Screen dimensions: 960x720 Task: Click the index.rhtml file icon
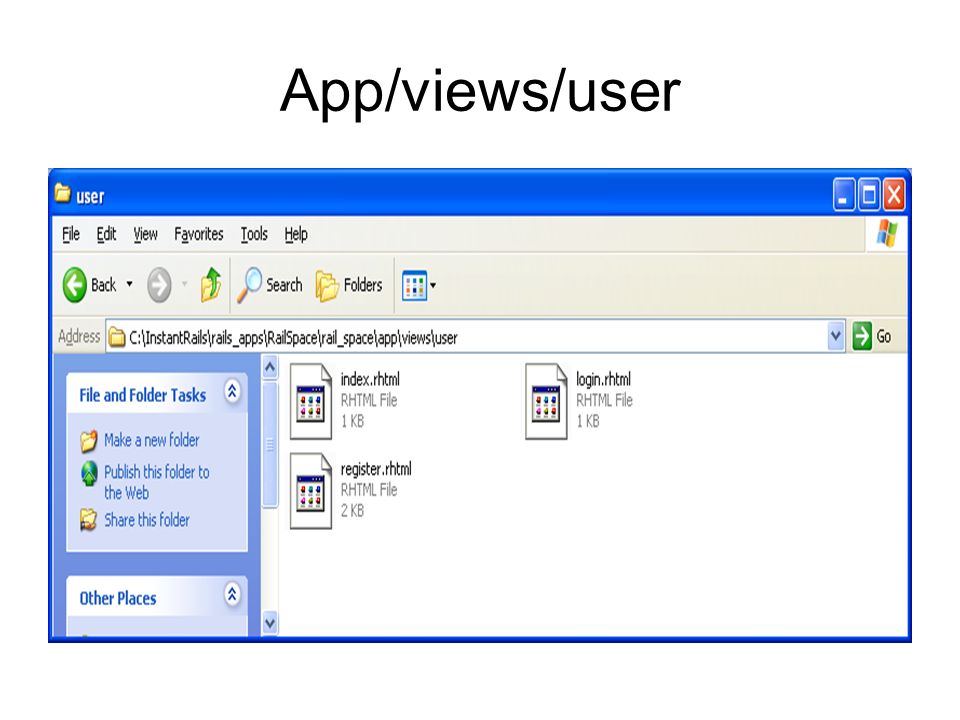[310, 402]
